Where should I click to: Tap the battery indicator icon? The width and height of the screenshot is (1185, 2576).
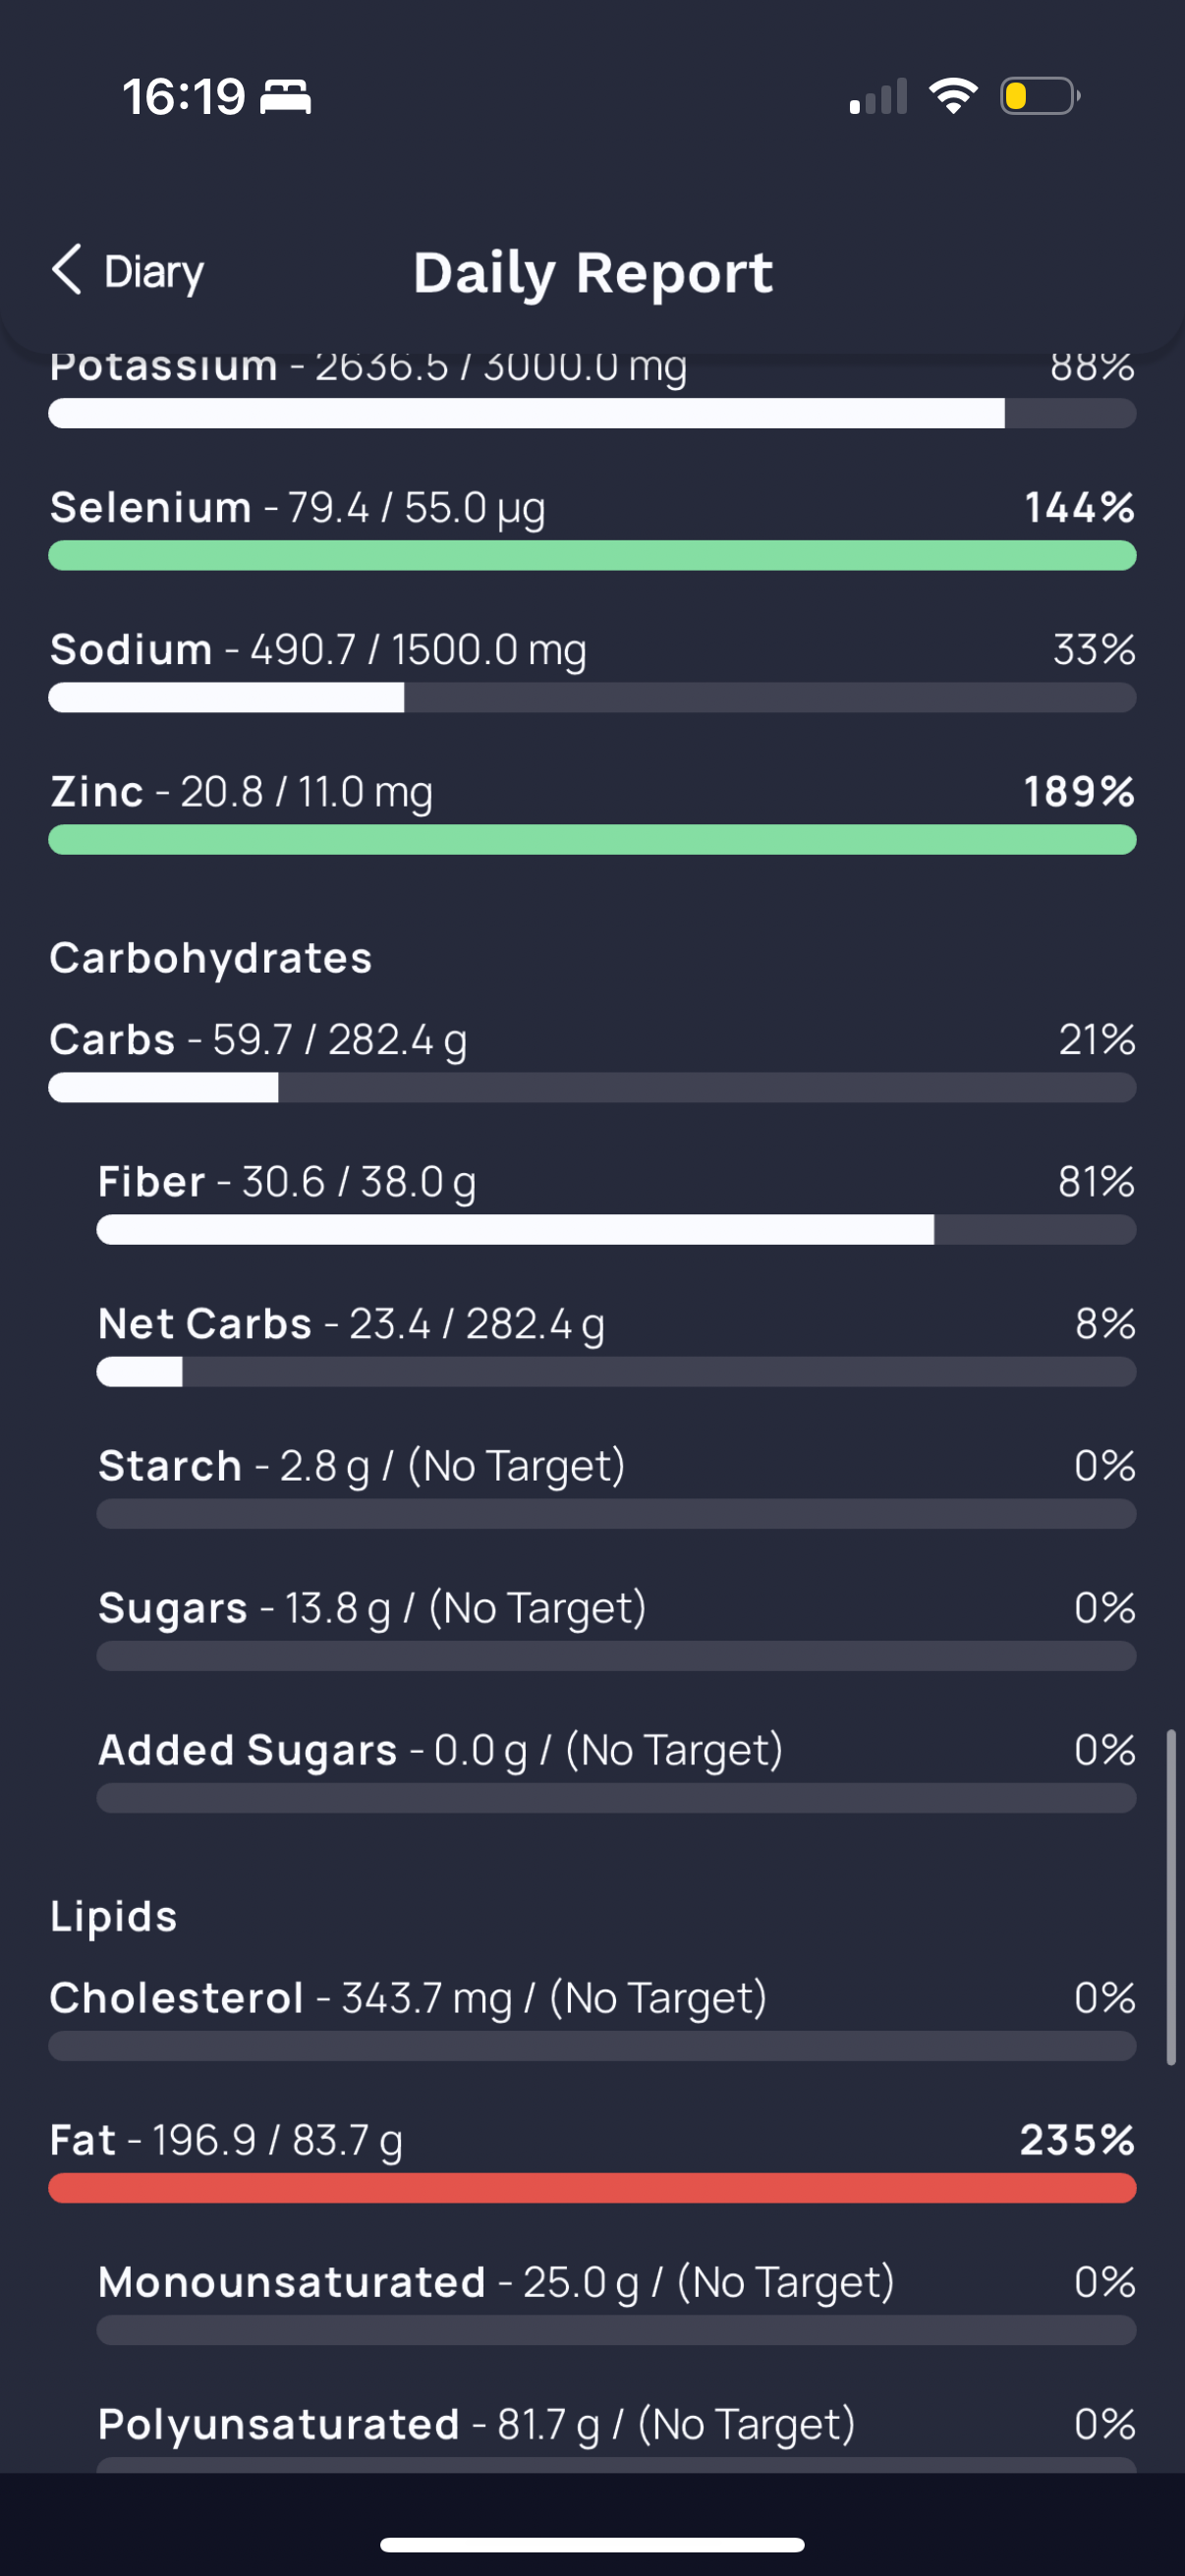coord(1040,96)
